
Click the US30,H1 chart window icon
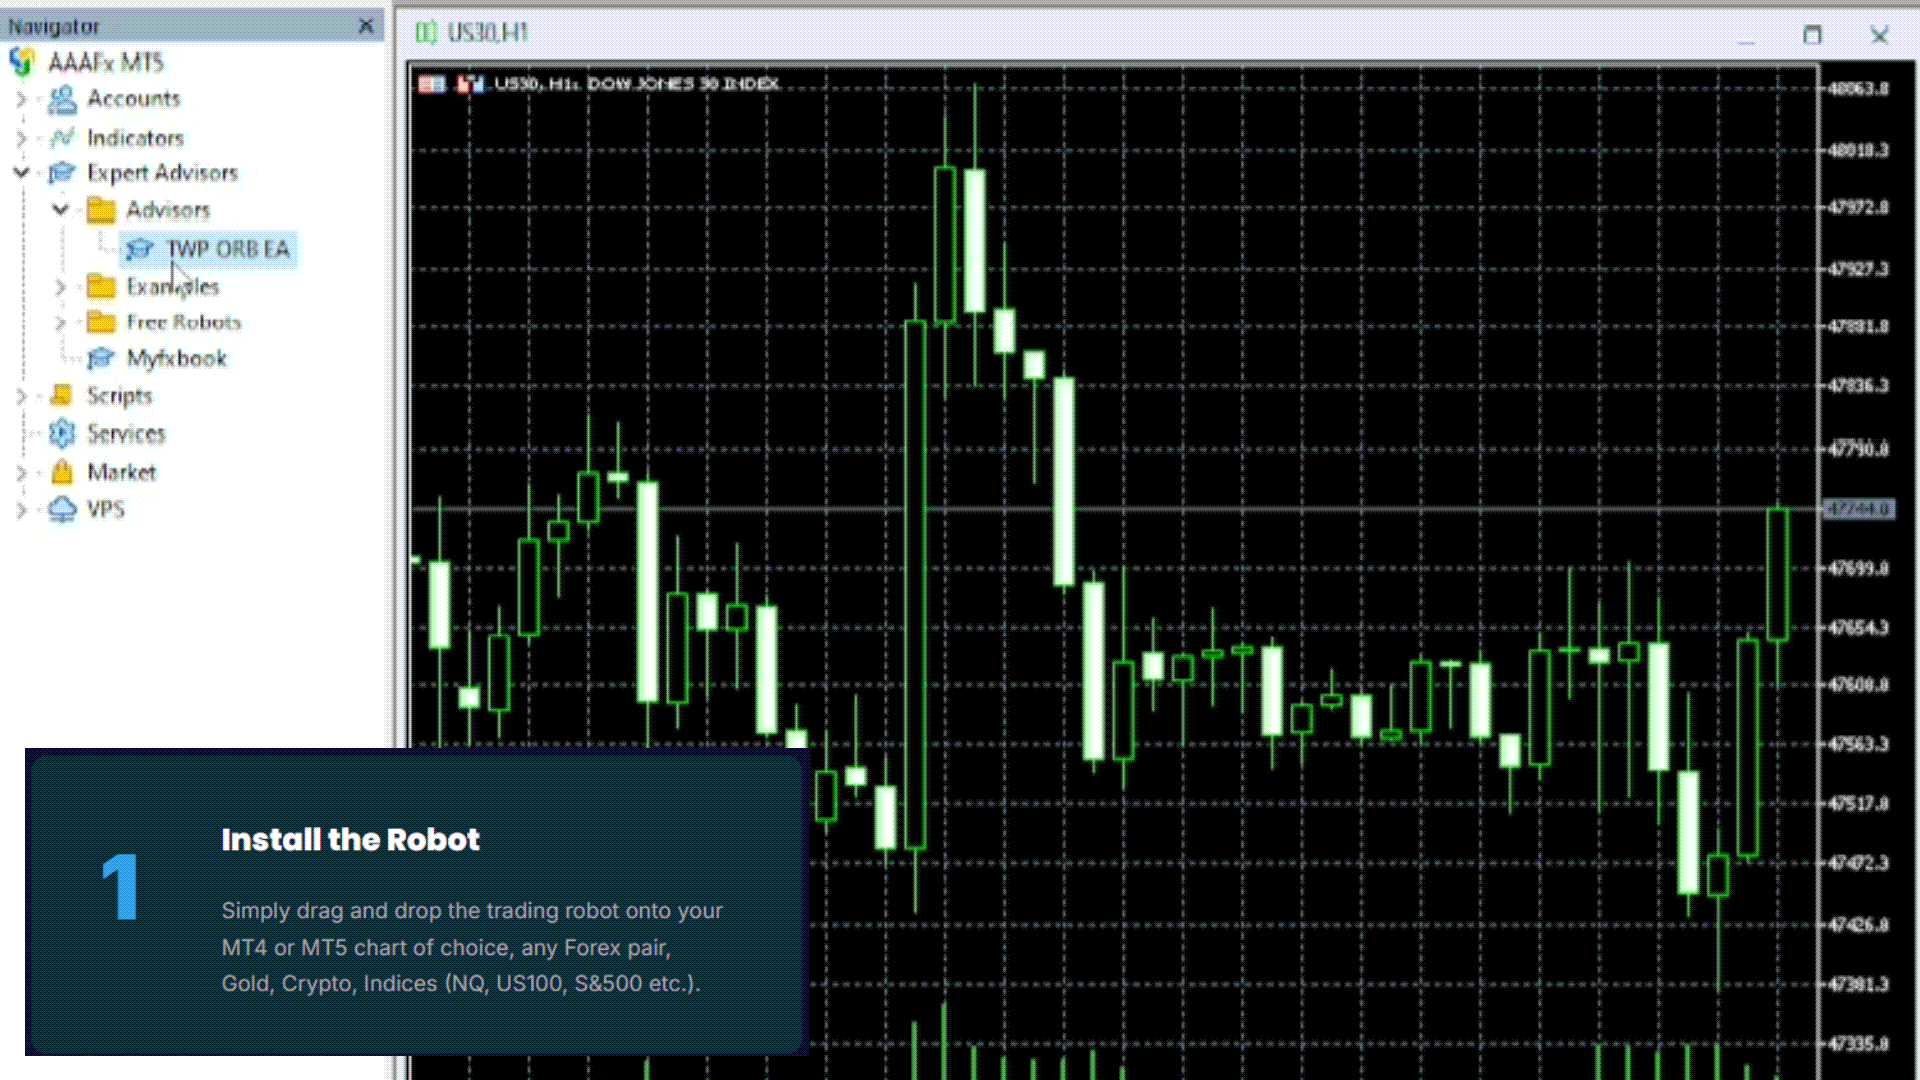[x=426, y=33]
